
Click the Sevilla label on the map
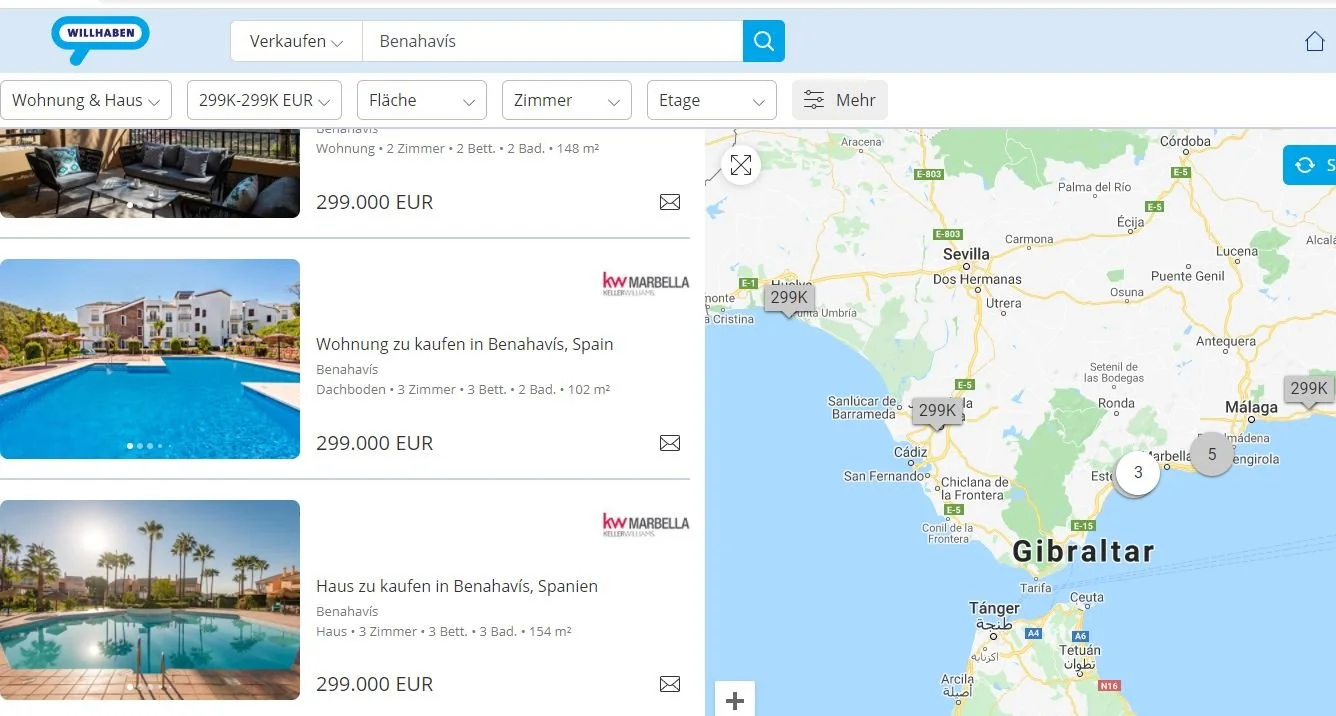(966, 254)
